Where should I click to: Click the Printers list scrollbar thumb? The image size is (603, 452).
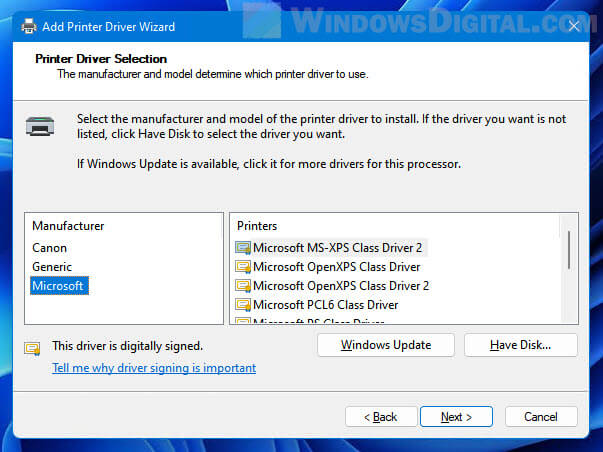click(569, 250)
